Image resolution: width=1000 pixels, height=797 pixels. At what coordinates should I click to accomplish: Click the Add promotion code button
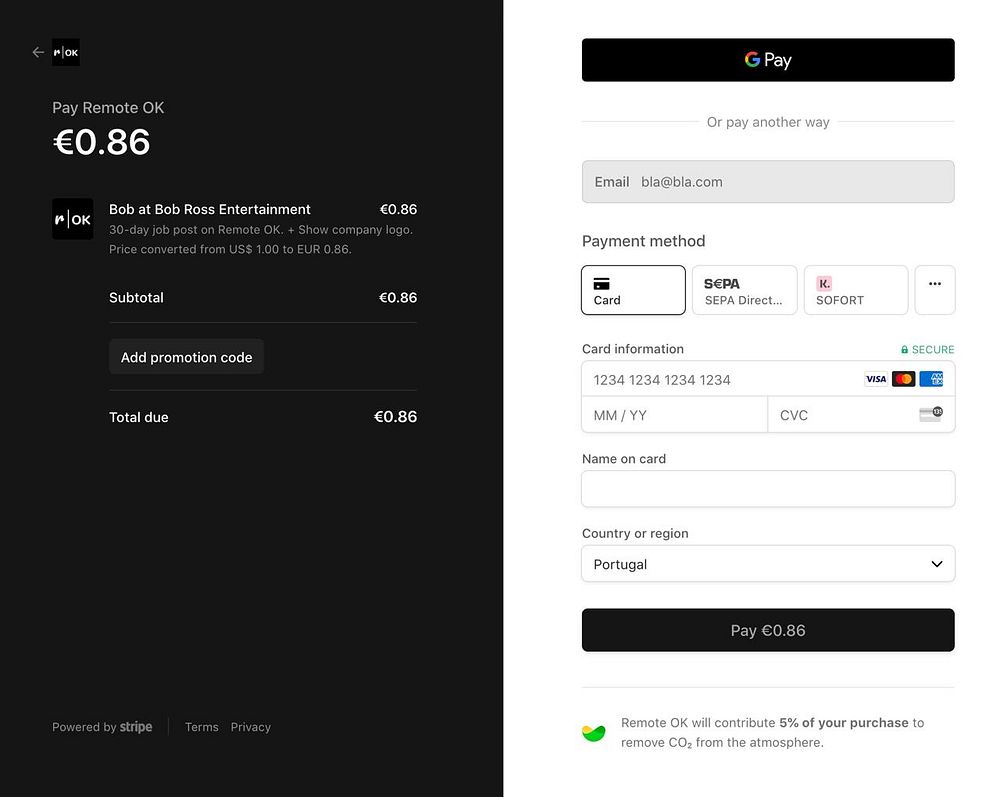click(186, 357)
